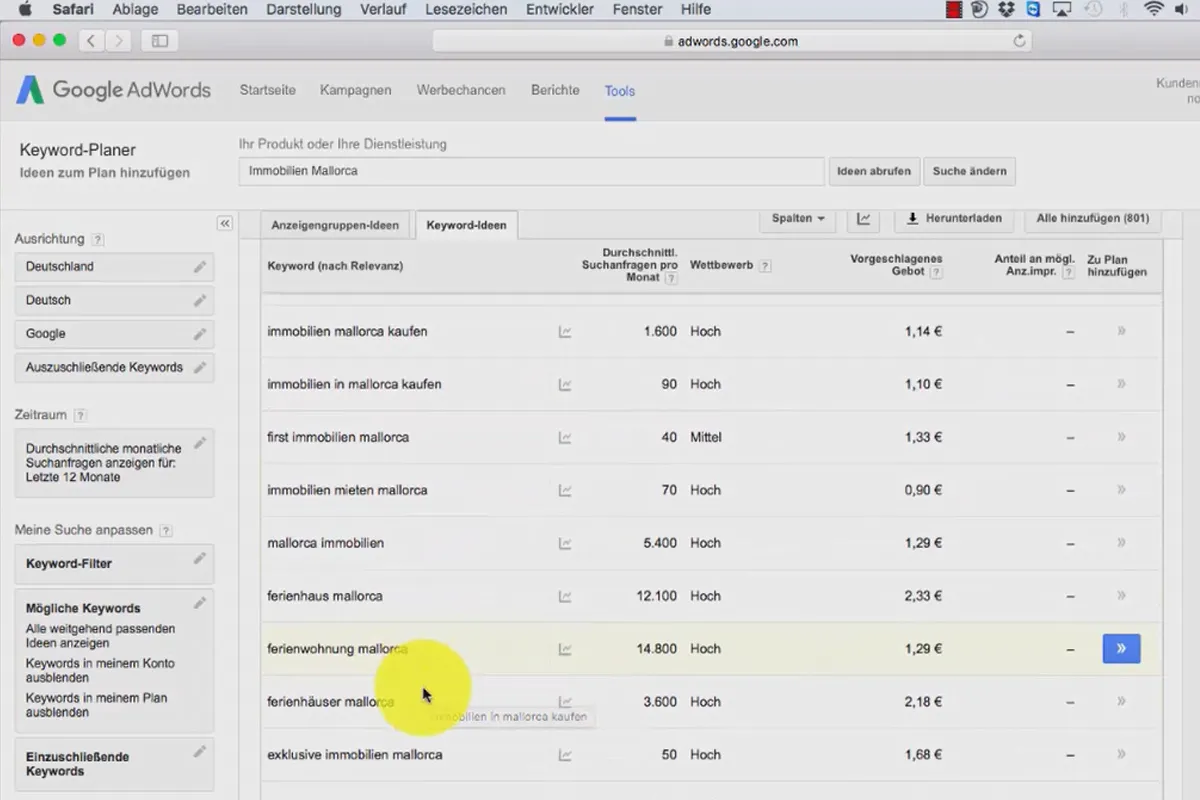
Task: Open trend chart for immobilien mallorca kaufen
Action: [x=565, y=332]
